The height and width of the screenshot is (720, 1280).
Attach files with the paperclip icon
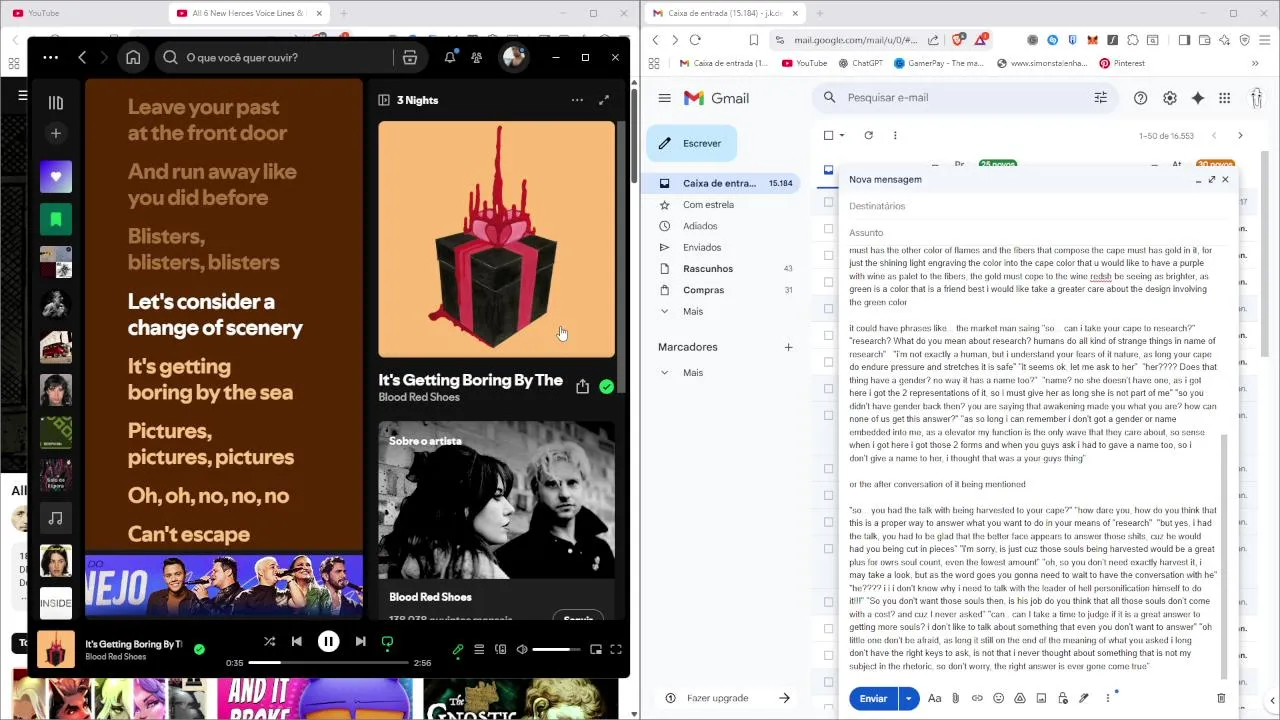point(956,698)
